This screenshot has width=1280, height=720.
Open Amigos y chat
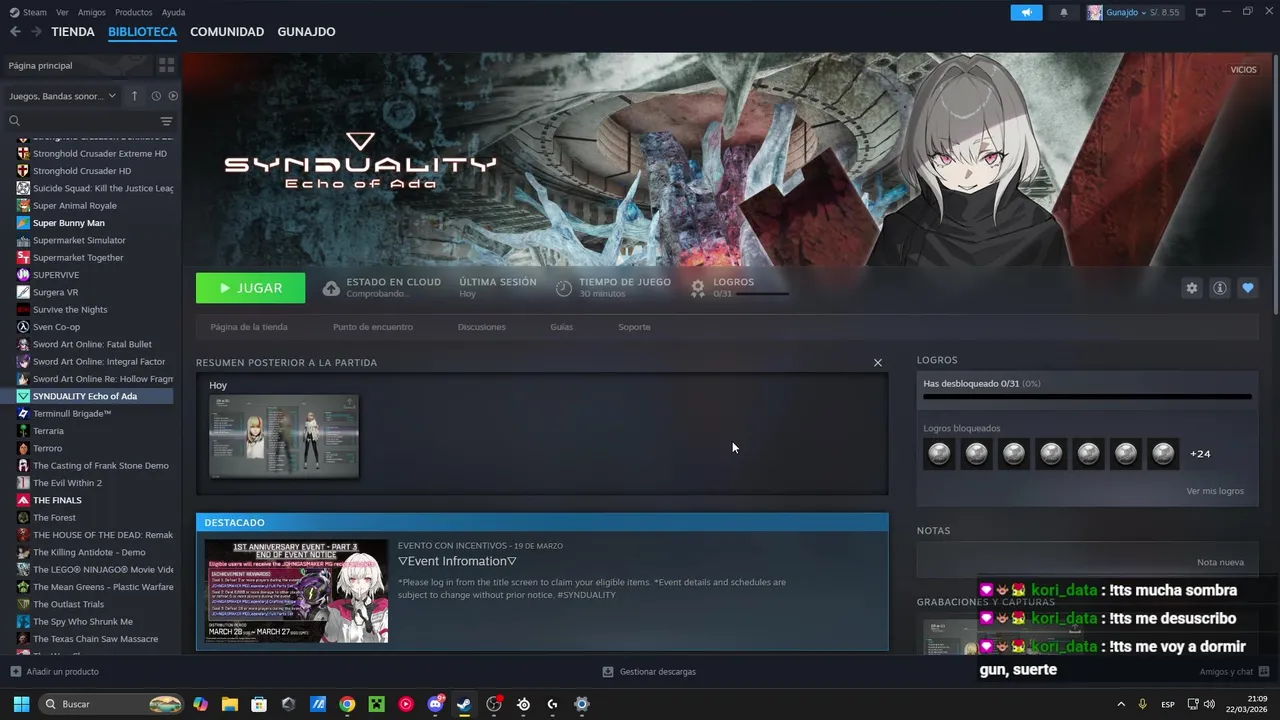point(1234,672)
